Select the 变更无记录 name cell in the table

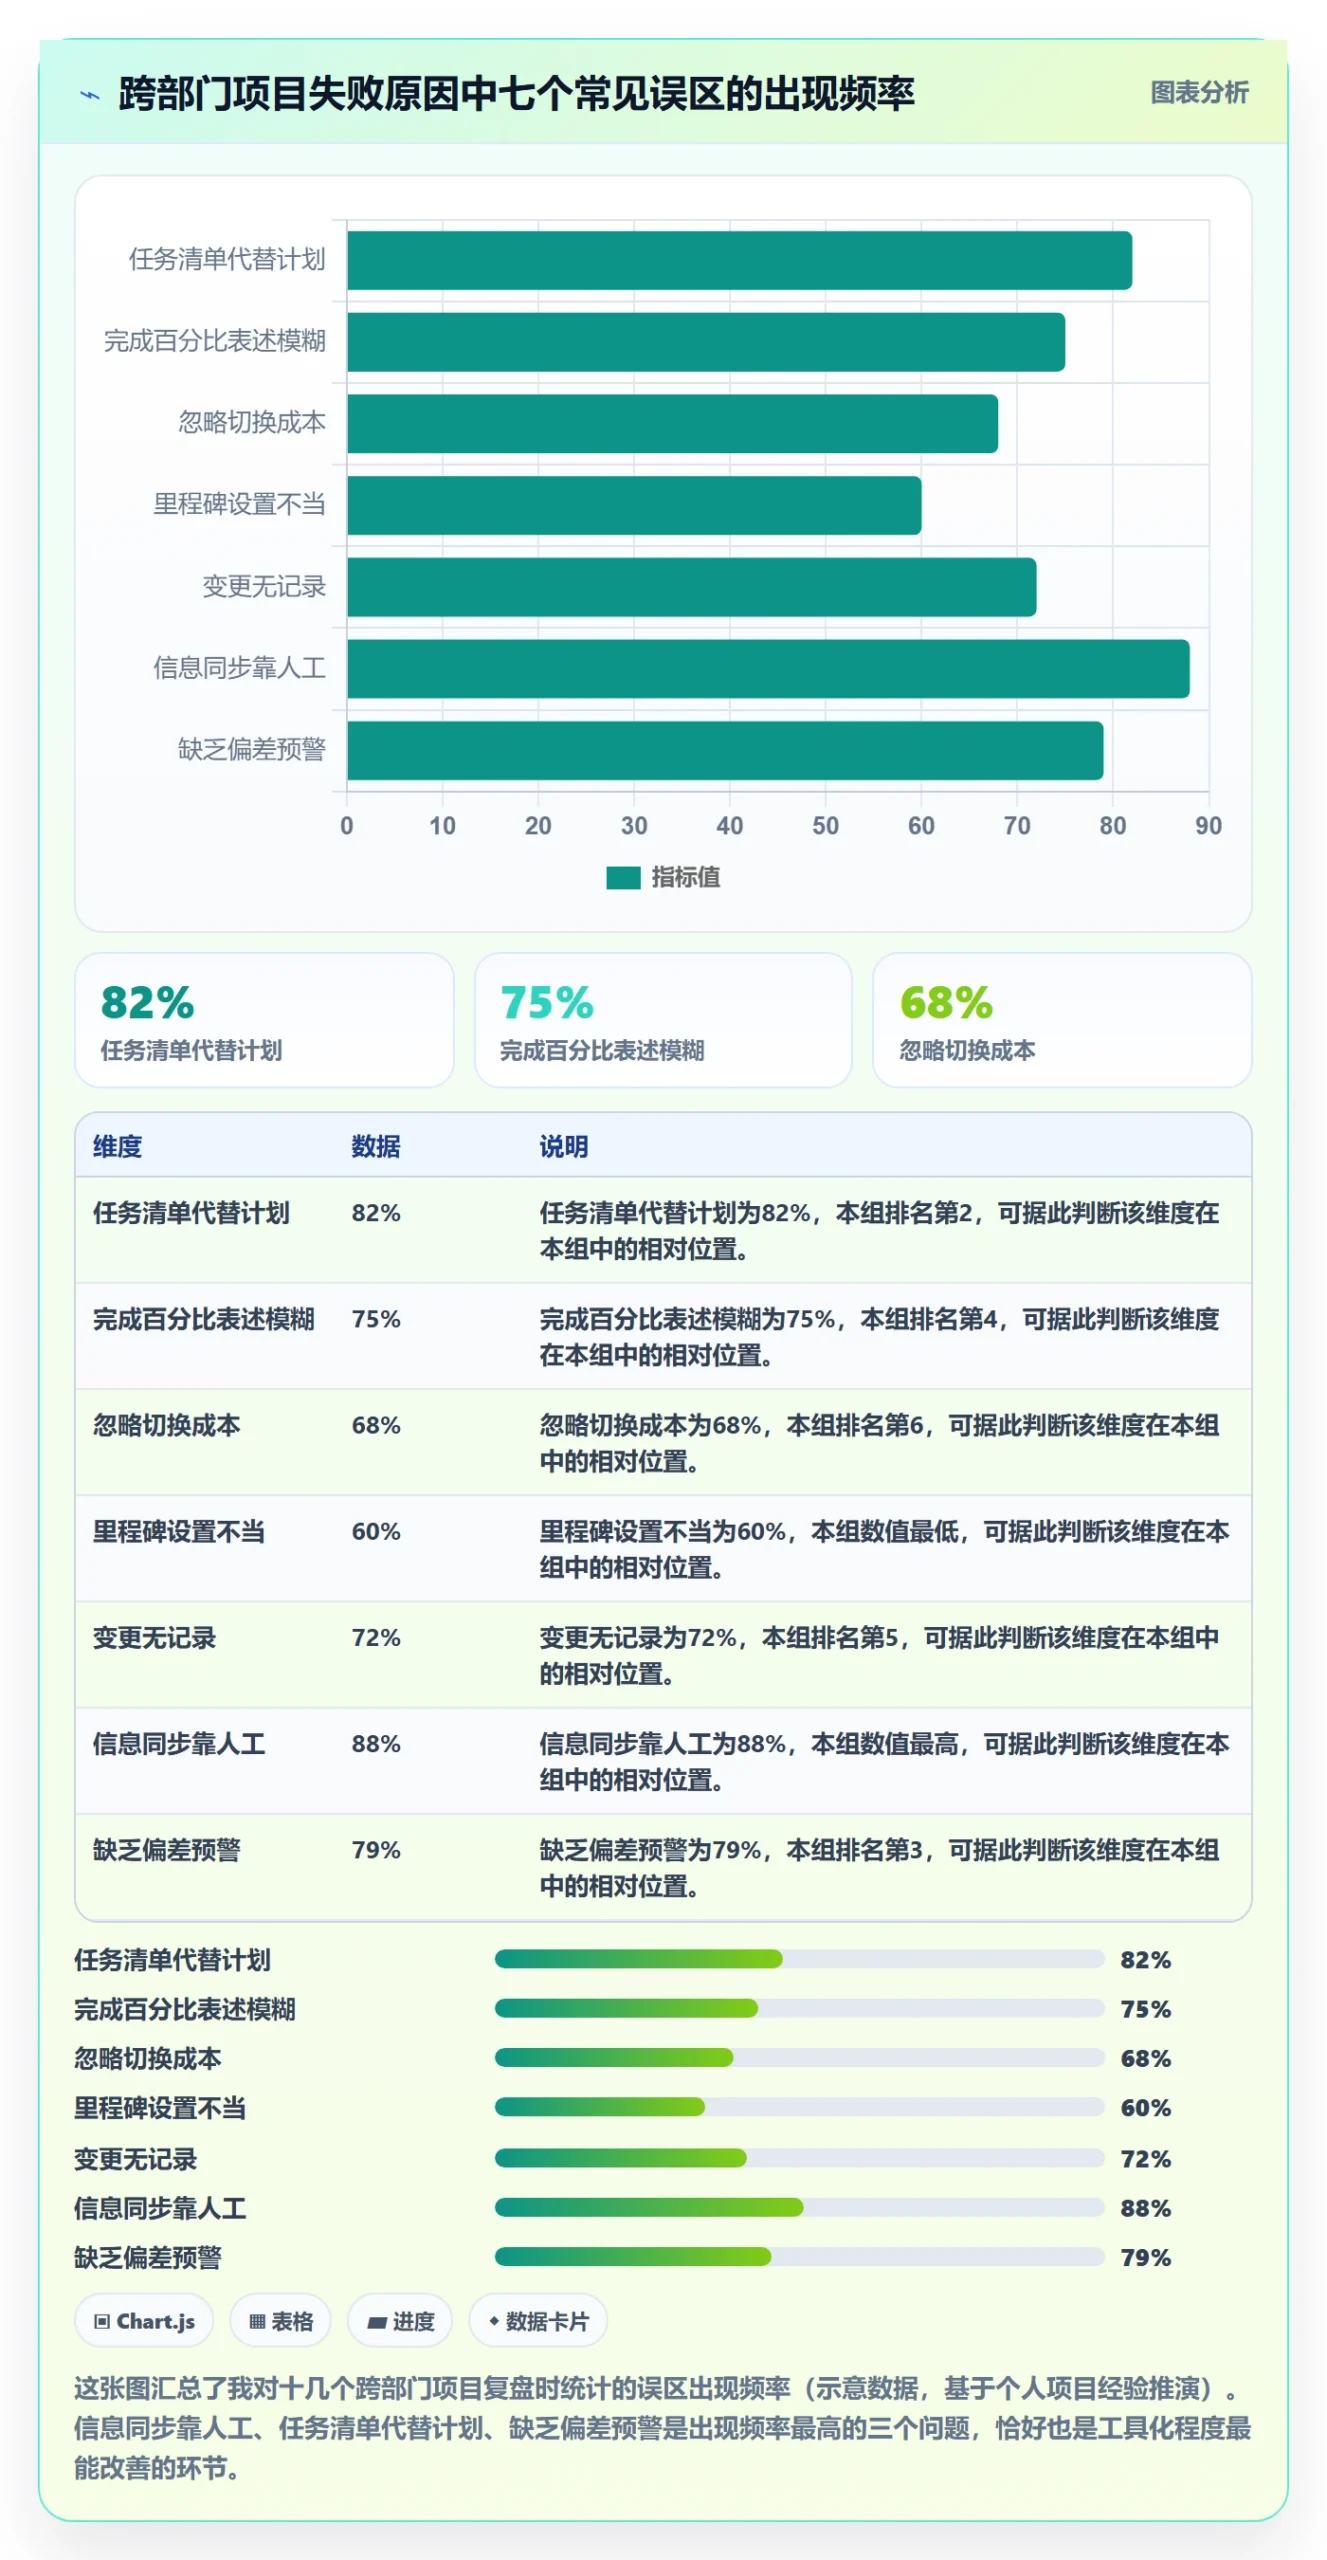155,1637
